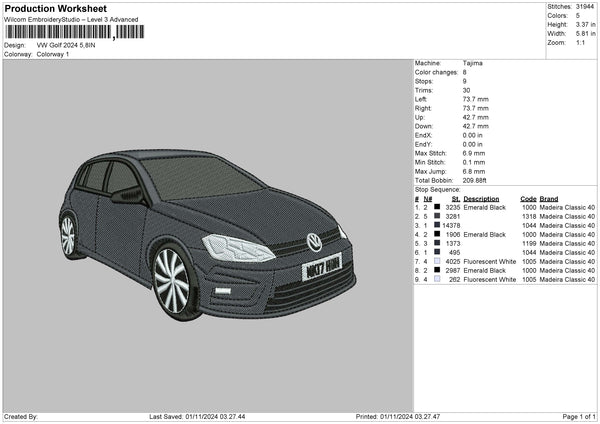Image resolution: width=600 pixels, height=424 pixels.
Task: Select the stop 7 Fluorescent White swatch
Action: pyautogui.click(x=437, y=262)
